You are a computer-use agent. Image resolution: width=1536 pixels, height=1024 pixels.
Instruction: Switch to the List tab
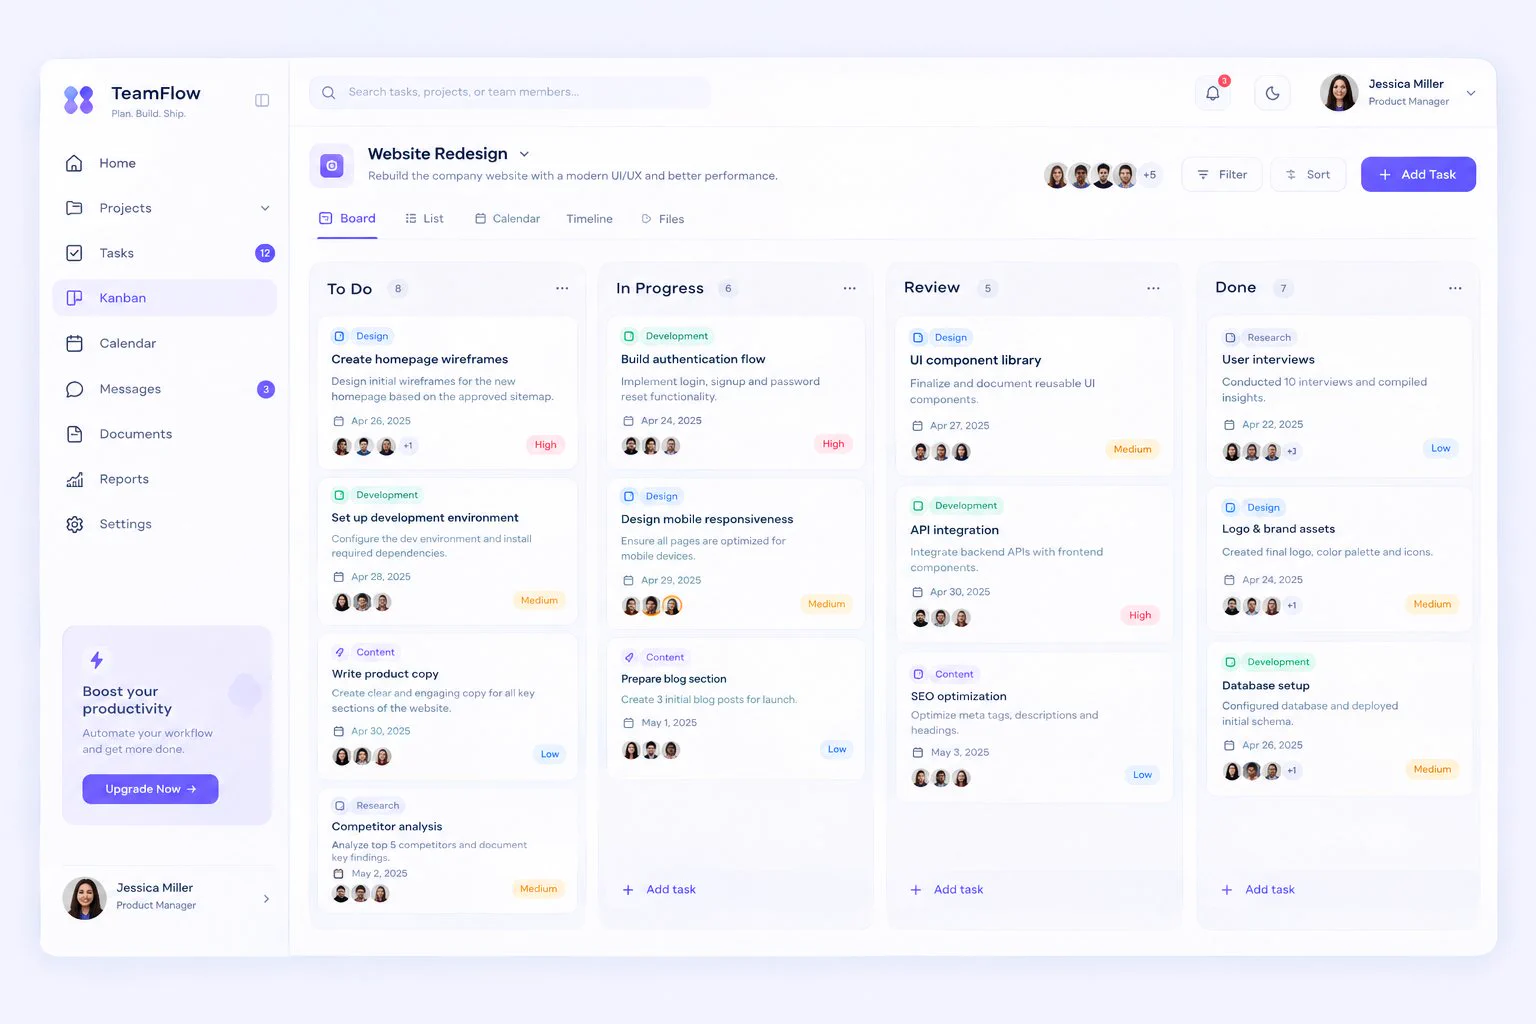pos(424,219)
